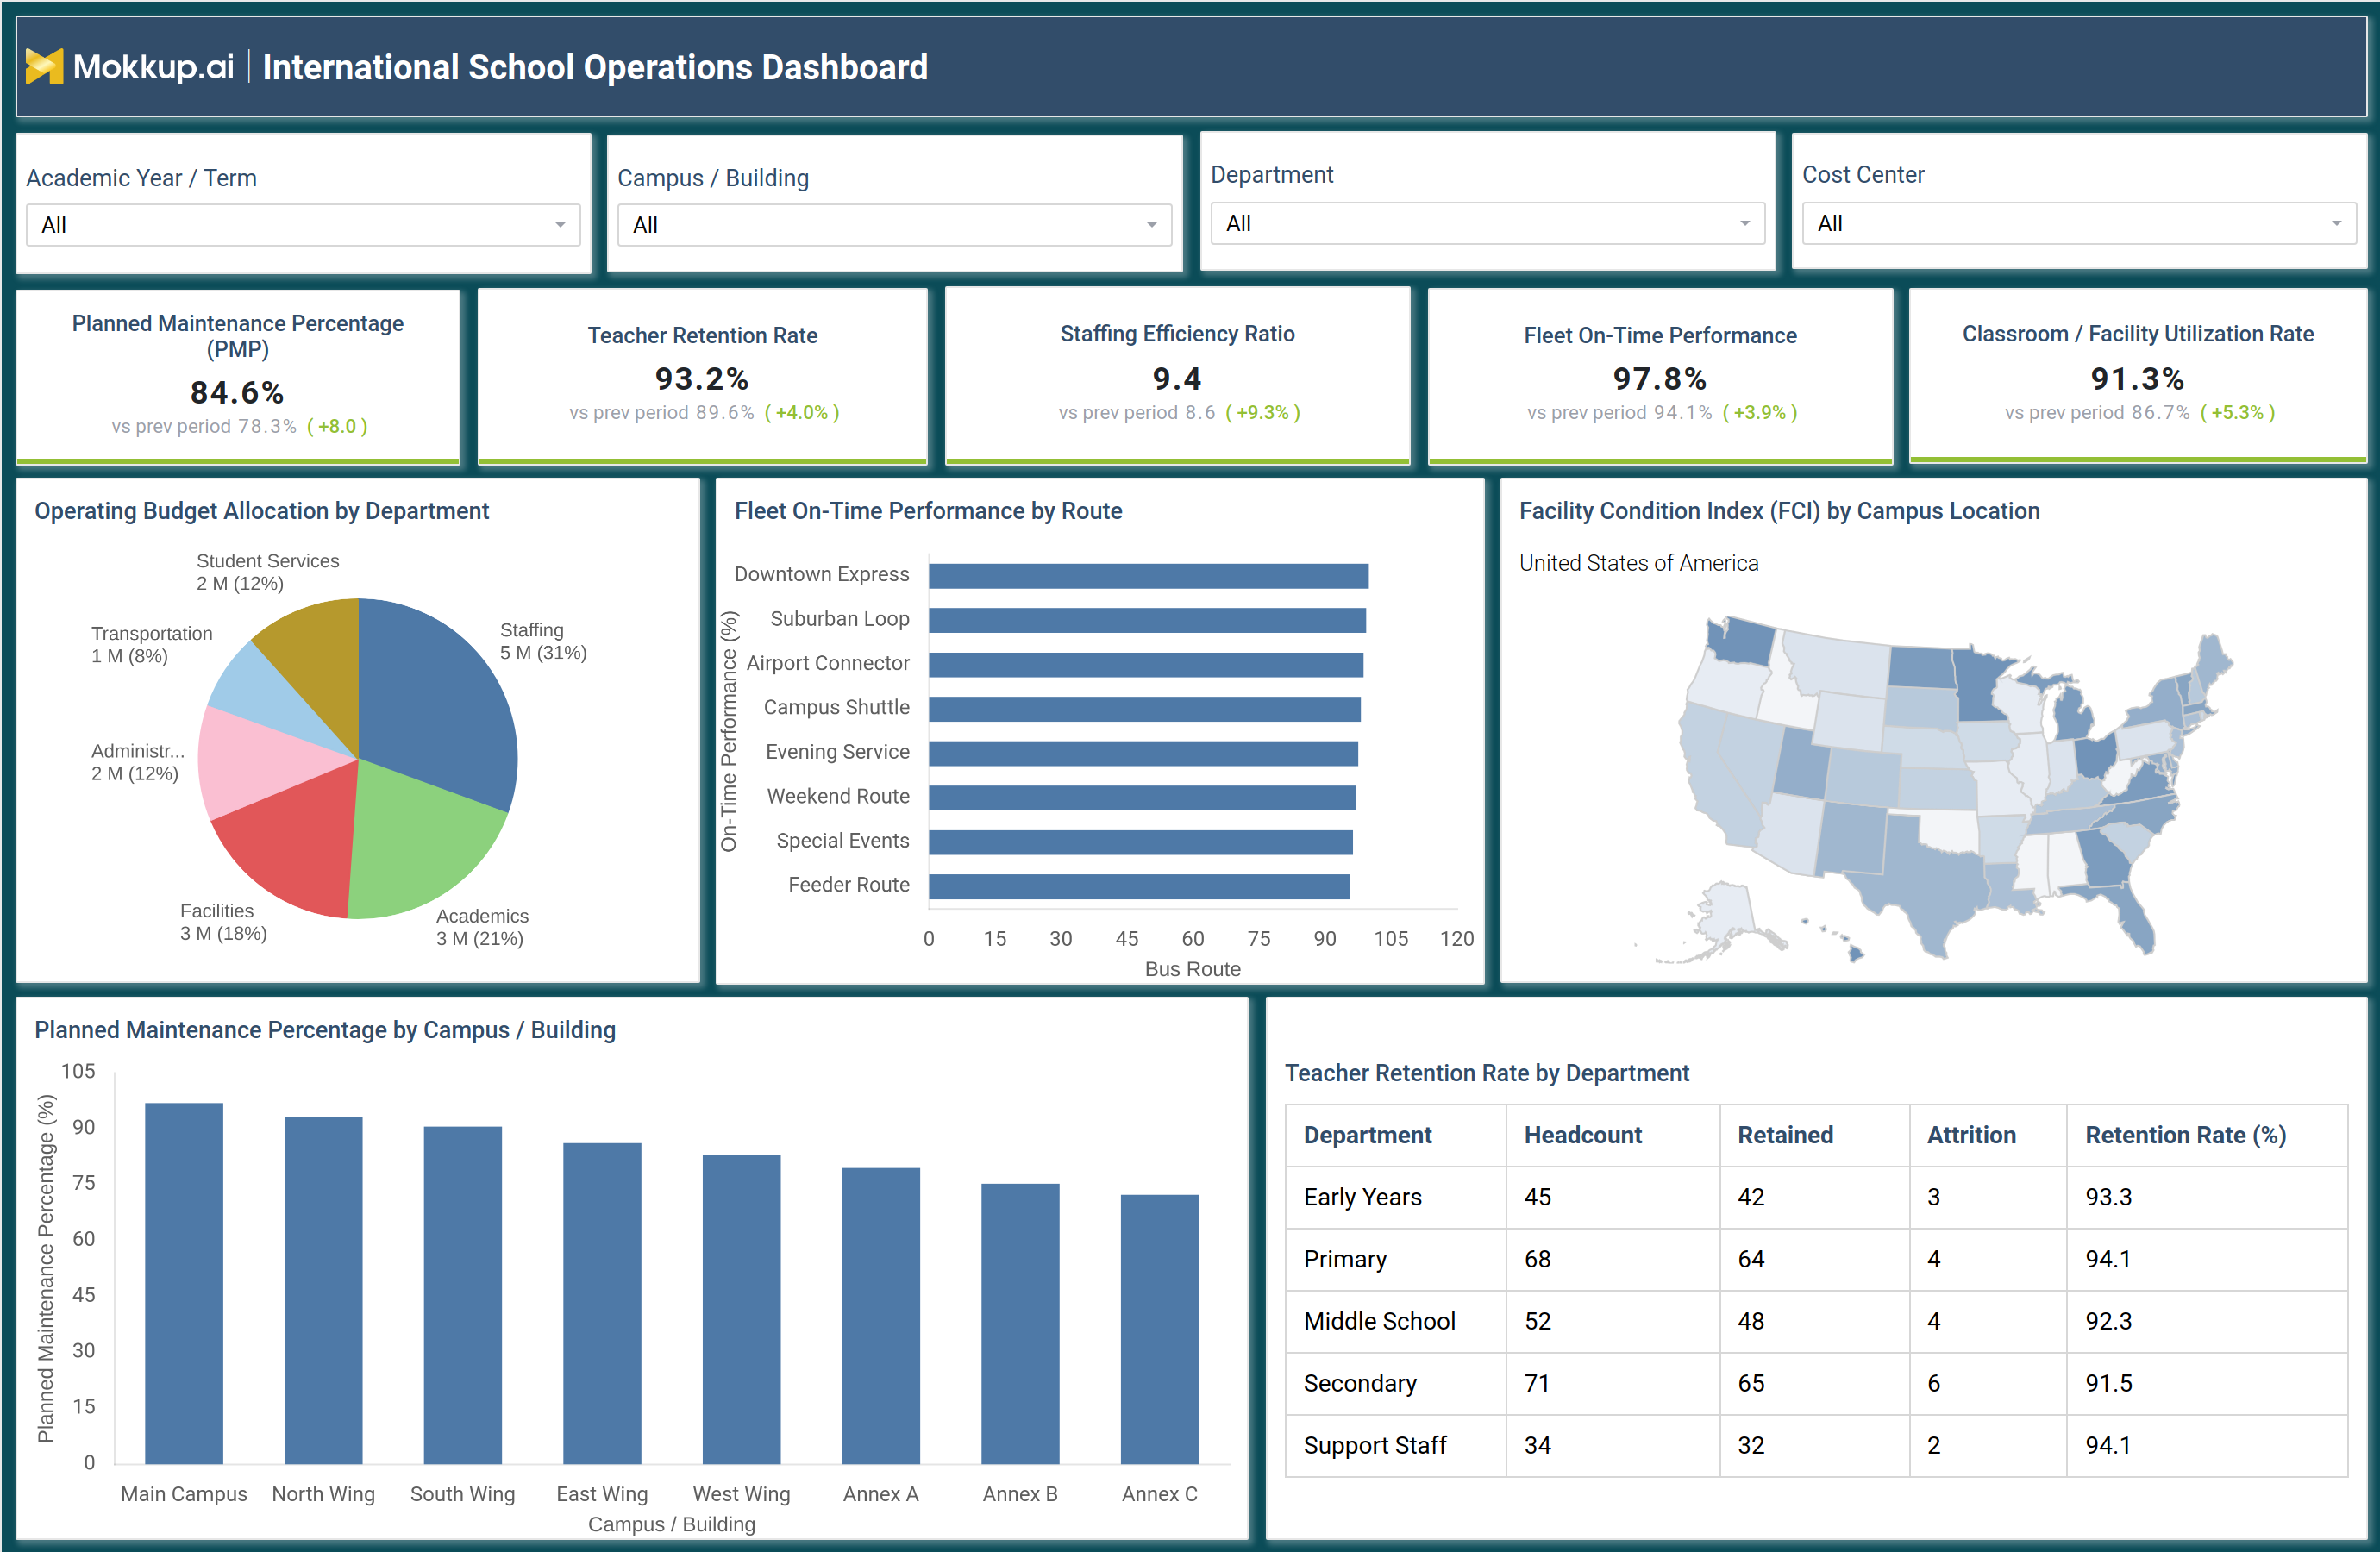The image size is (2380, 1552).
Task: Select the Staffing 5 M (31%) label
Action: point(543,641)
